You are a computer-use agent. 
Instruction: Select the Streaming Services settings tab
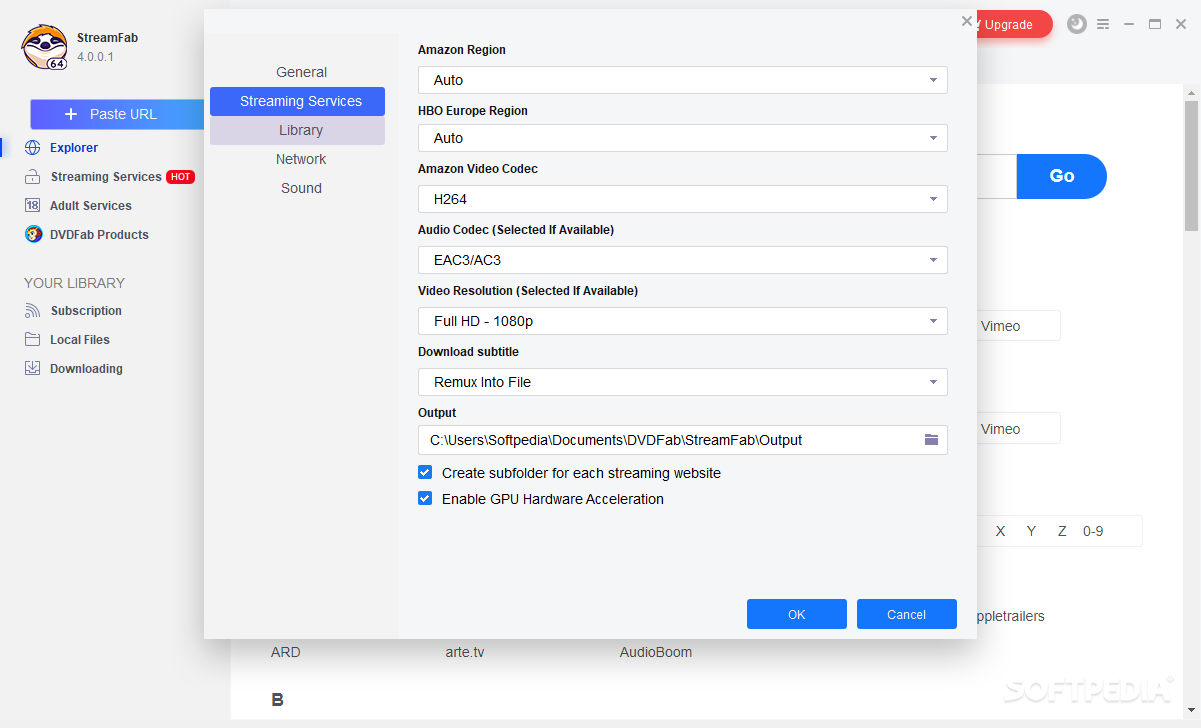click(x=297, y=101)
